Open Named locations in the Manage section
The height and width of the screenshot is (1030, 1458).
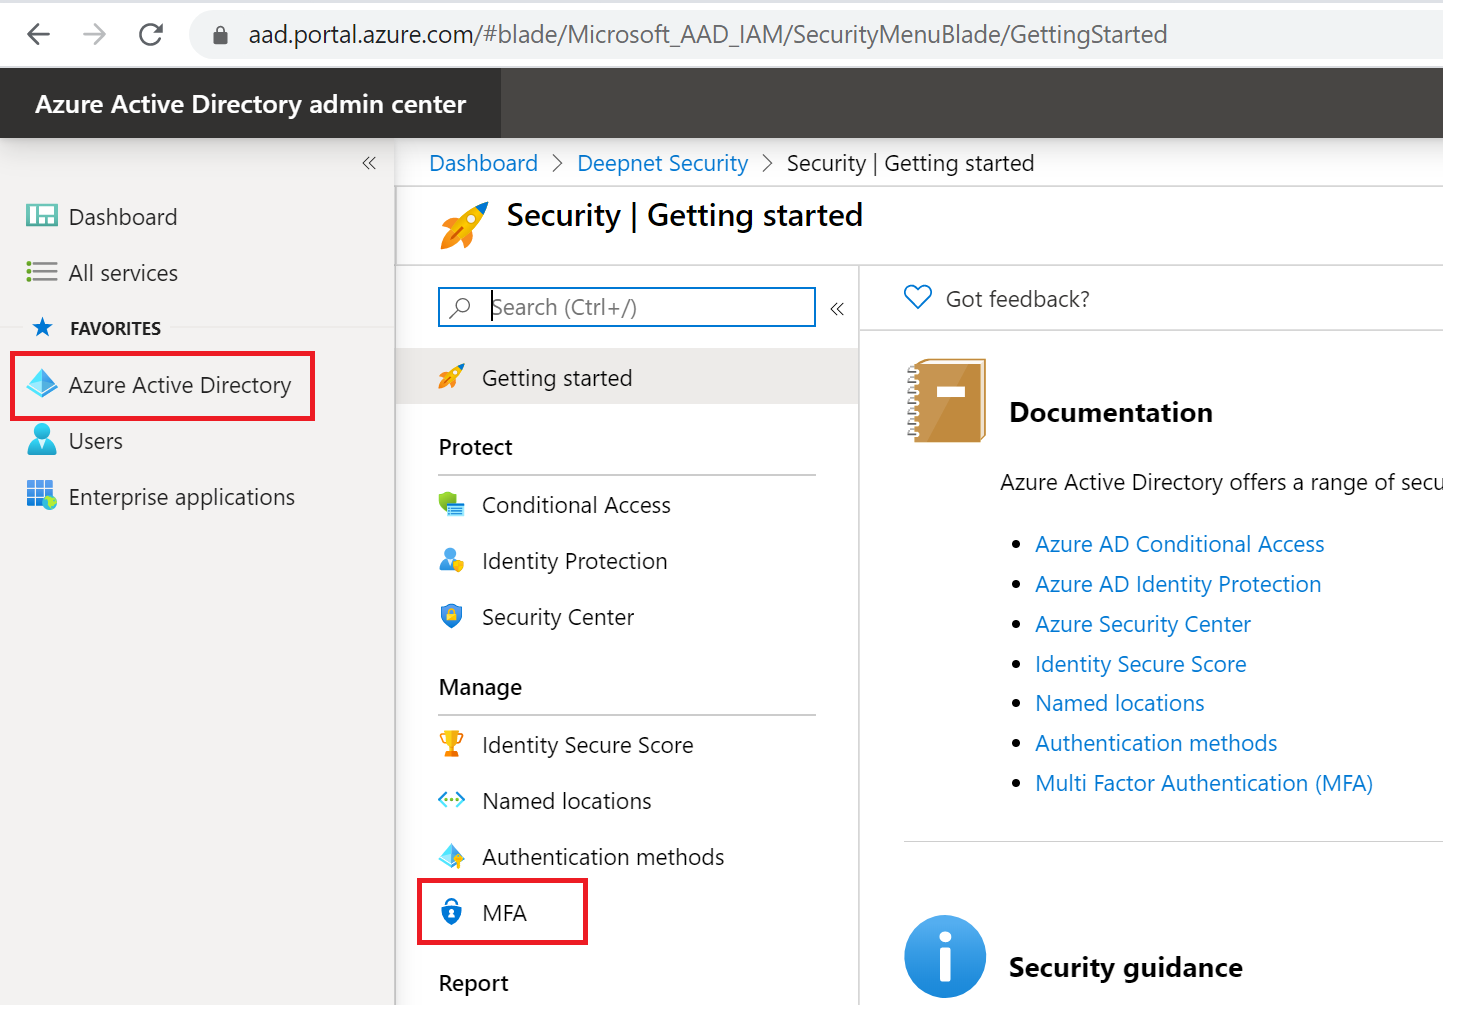click(x=566, y=801)
